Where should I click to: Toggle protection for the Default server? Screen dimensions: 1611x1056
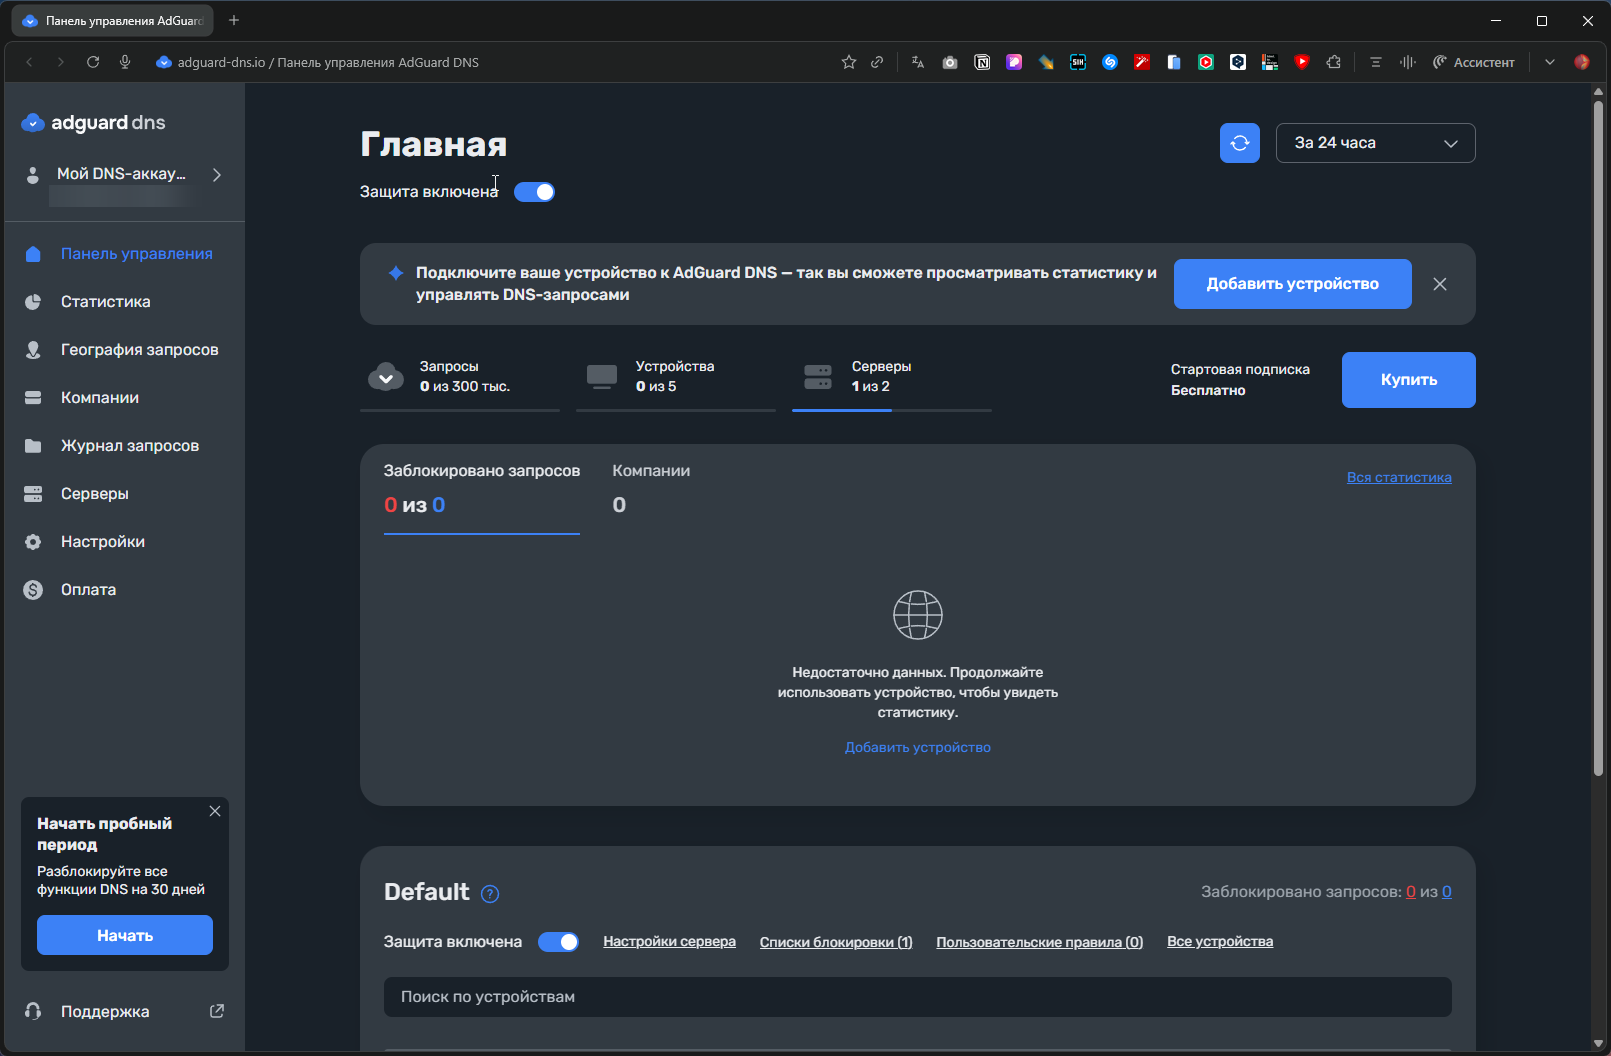tap(558, 942)
